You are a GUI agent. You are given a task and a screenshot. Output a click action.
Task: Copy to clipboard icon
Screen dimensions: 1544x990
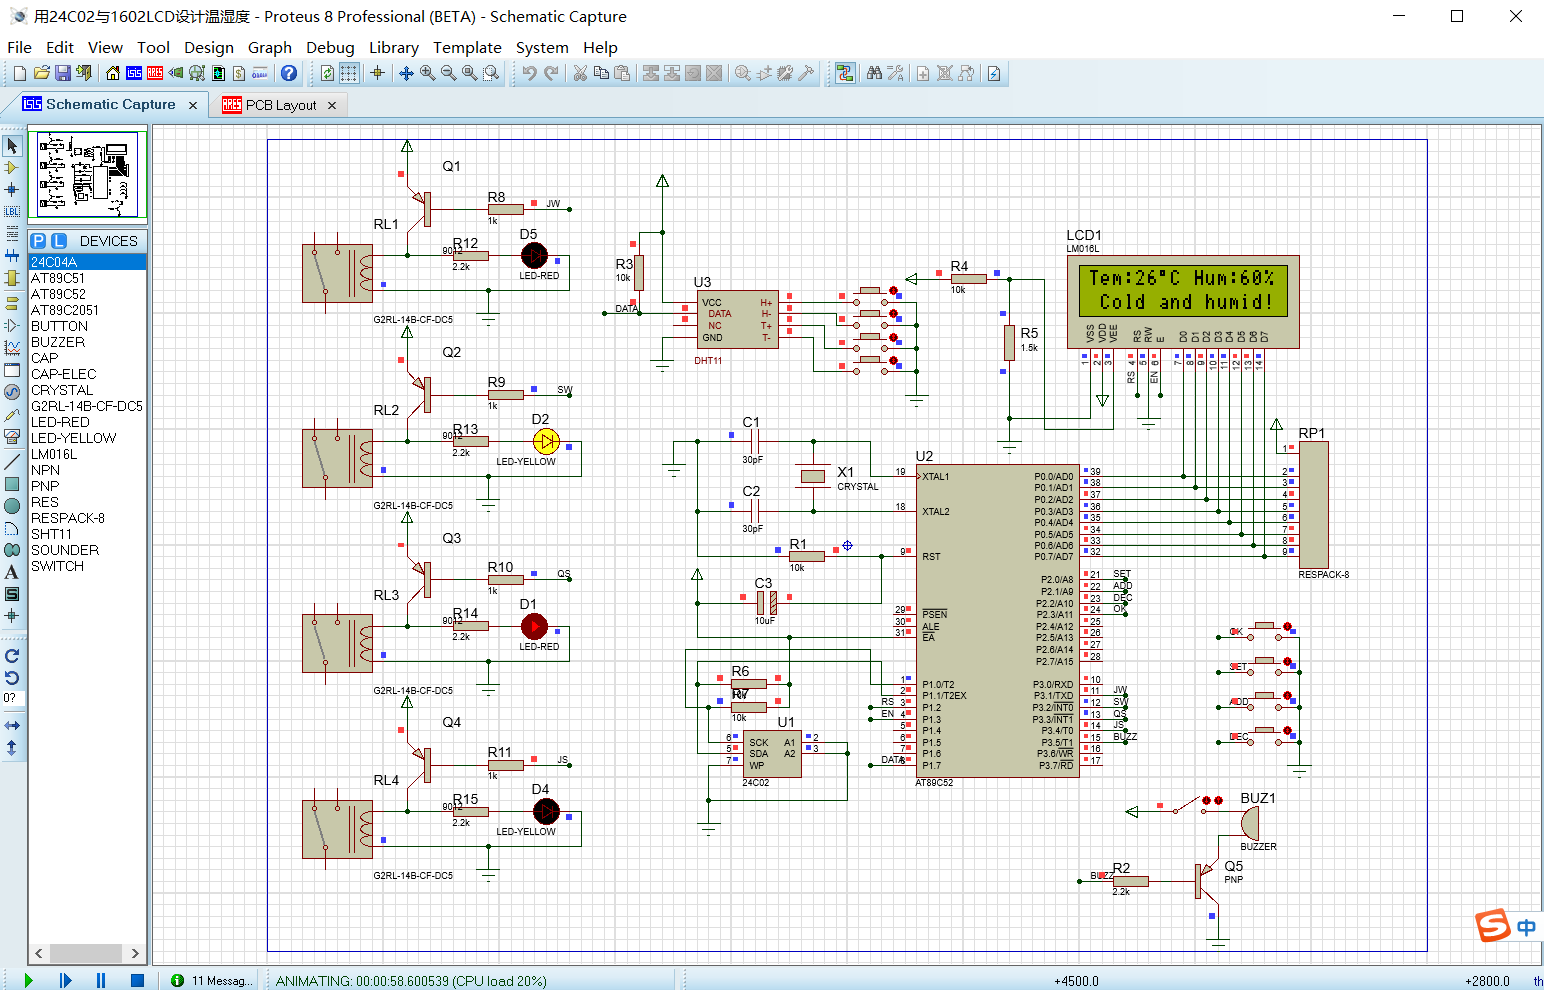click(x=600, y=73)
